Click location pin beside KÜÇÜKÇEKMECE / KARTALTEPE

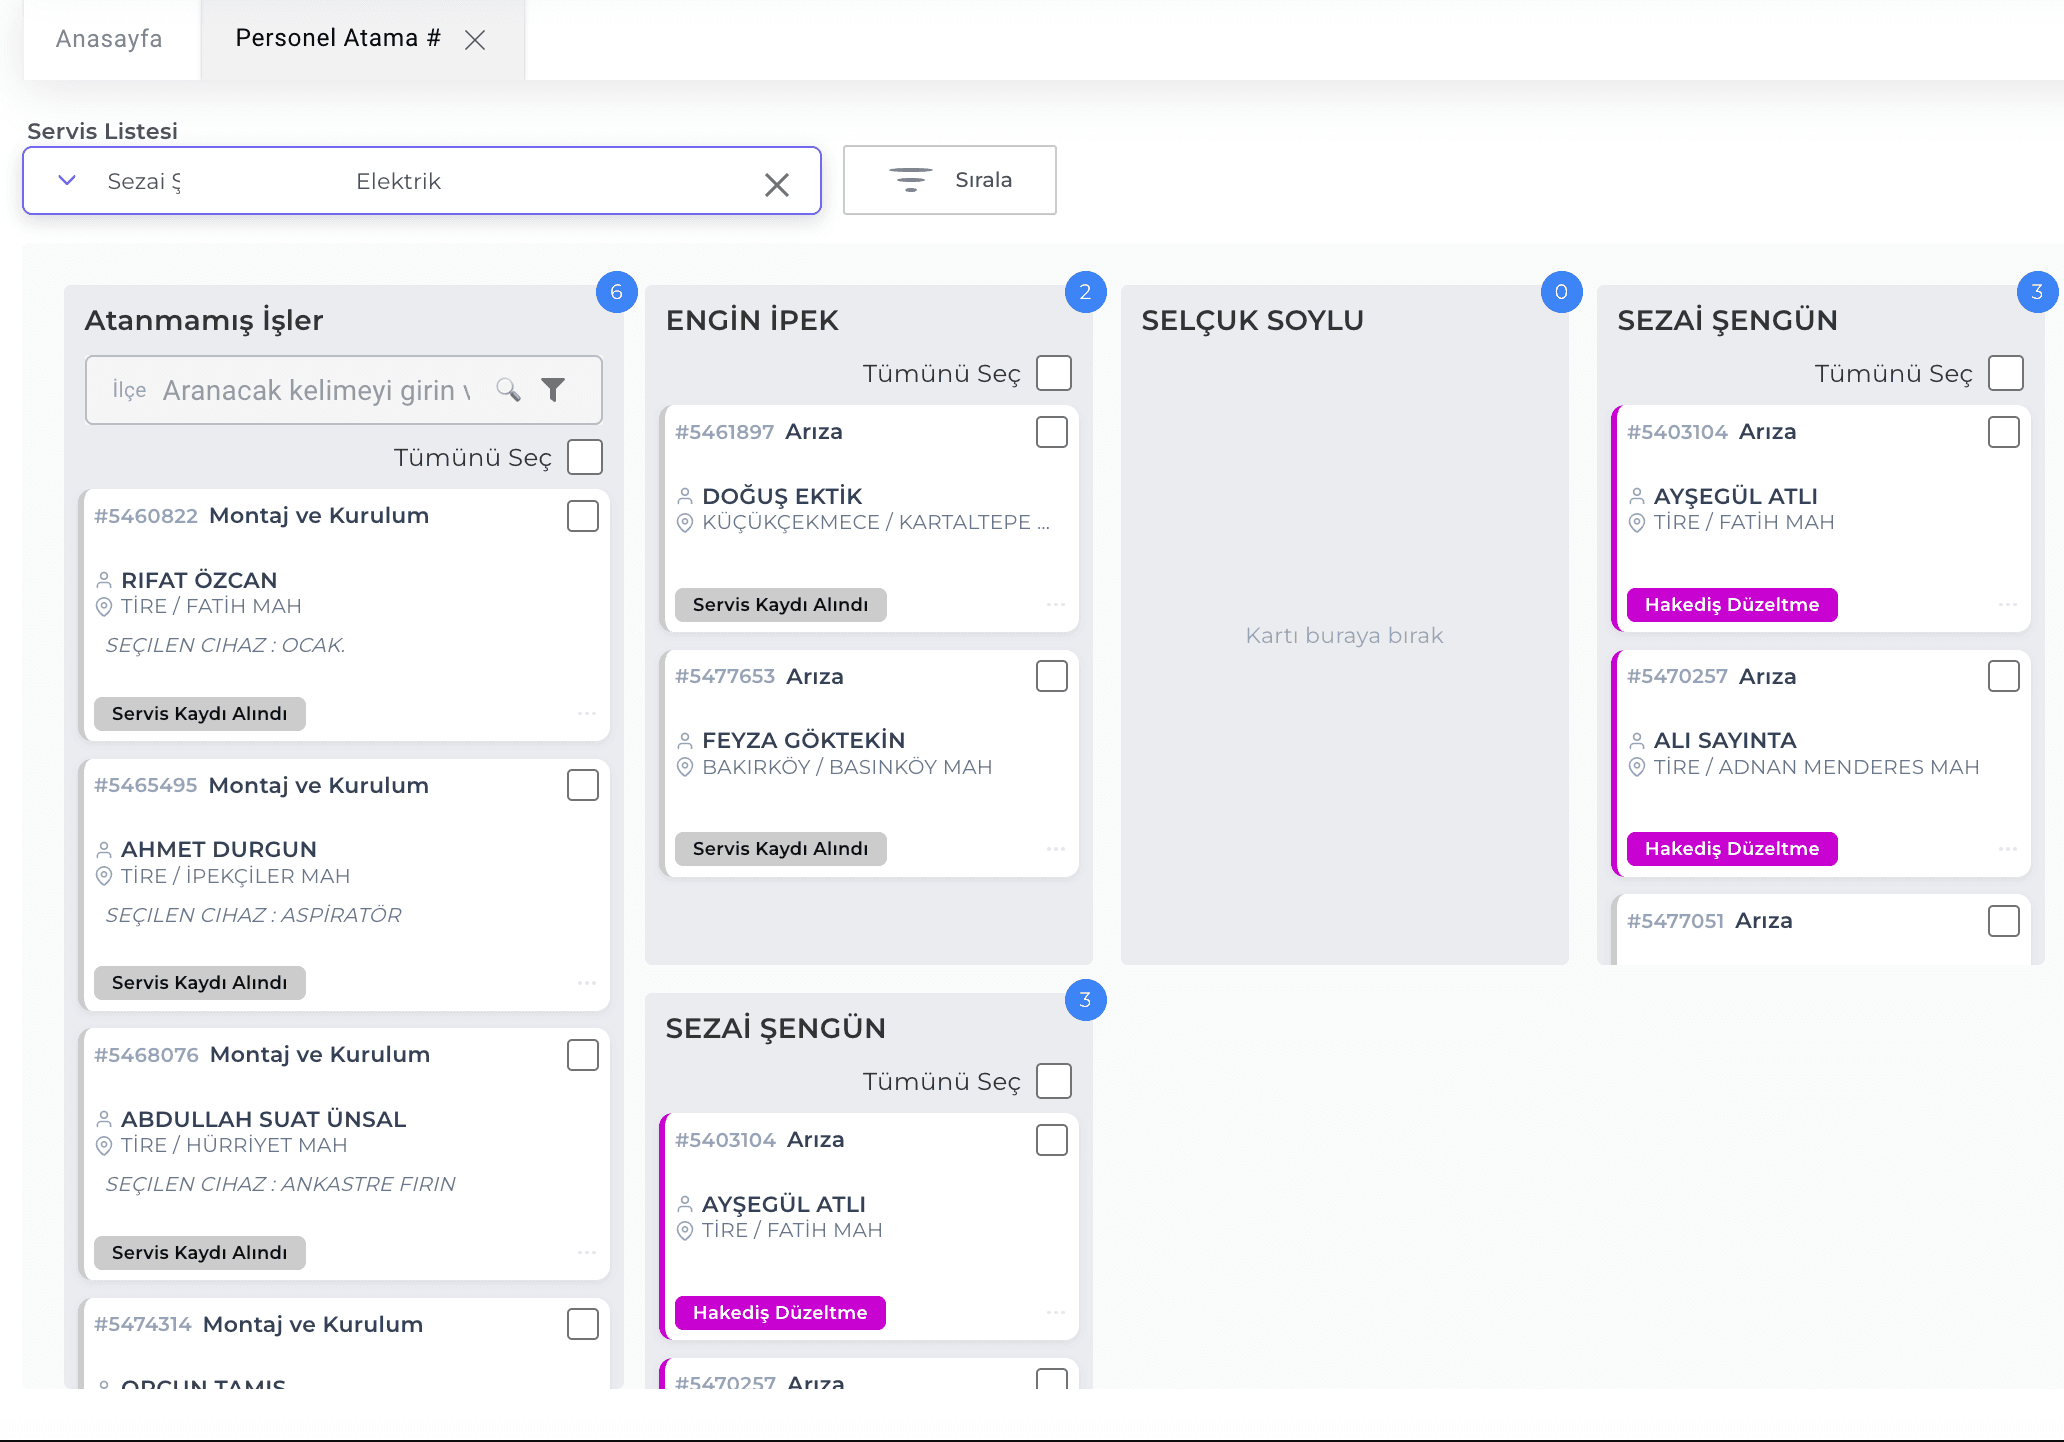click(x=685, y=522)
